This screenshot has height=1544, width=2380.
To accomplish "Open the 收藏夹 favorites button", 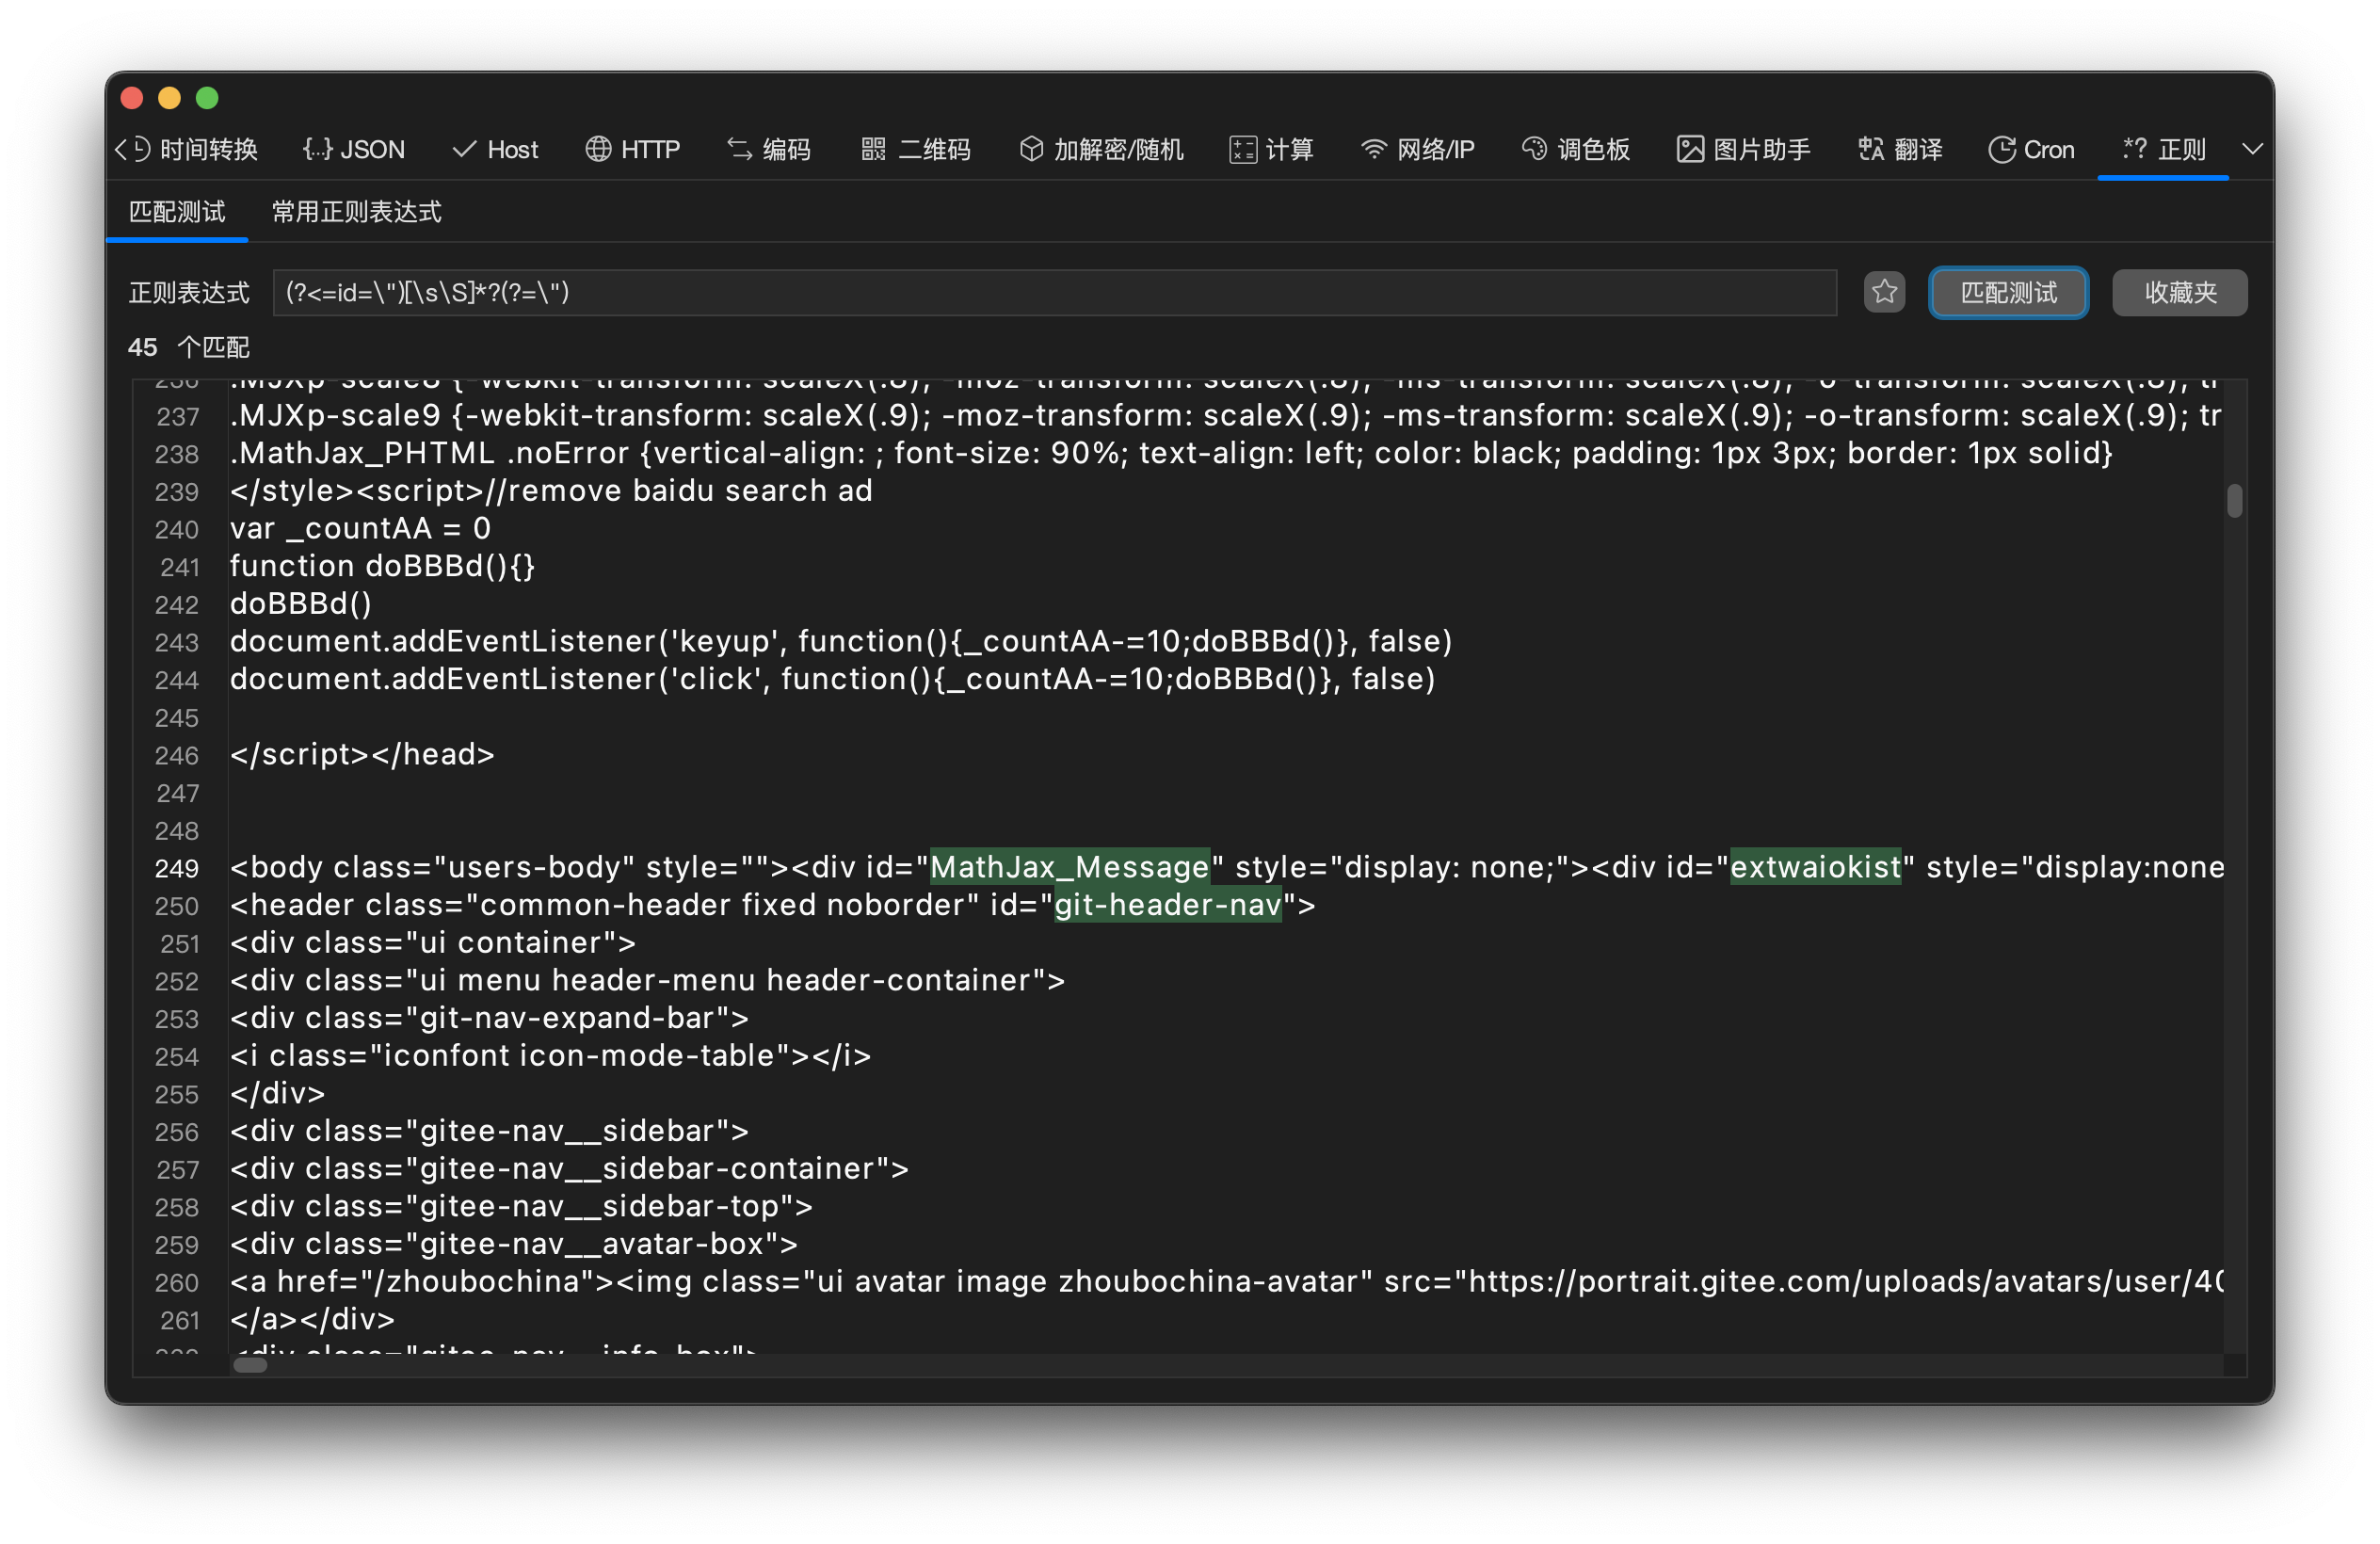I will [2179, 292].
